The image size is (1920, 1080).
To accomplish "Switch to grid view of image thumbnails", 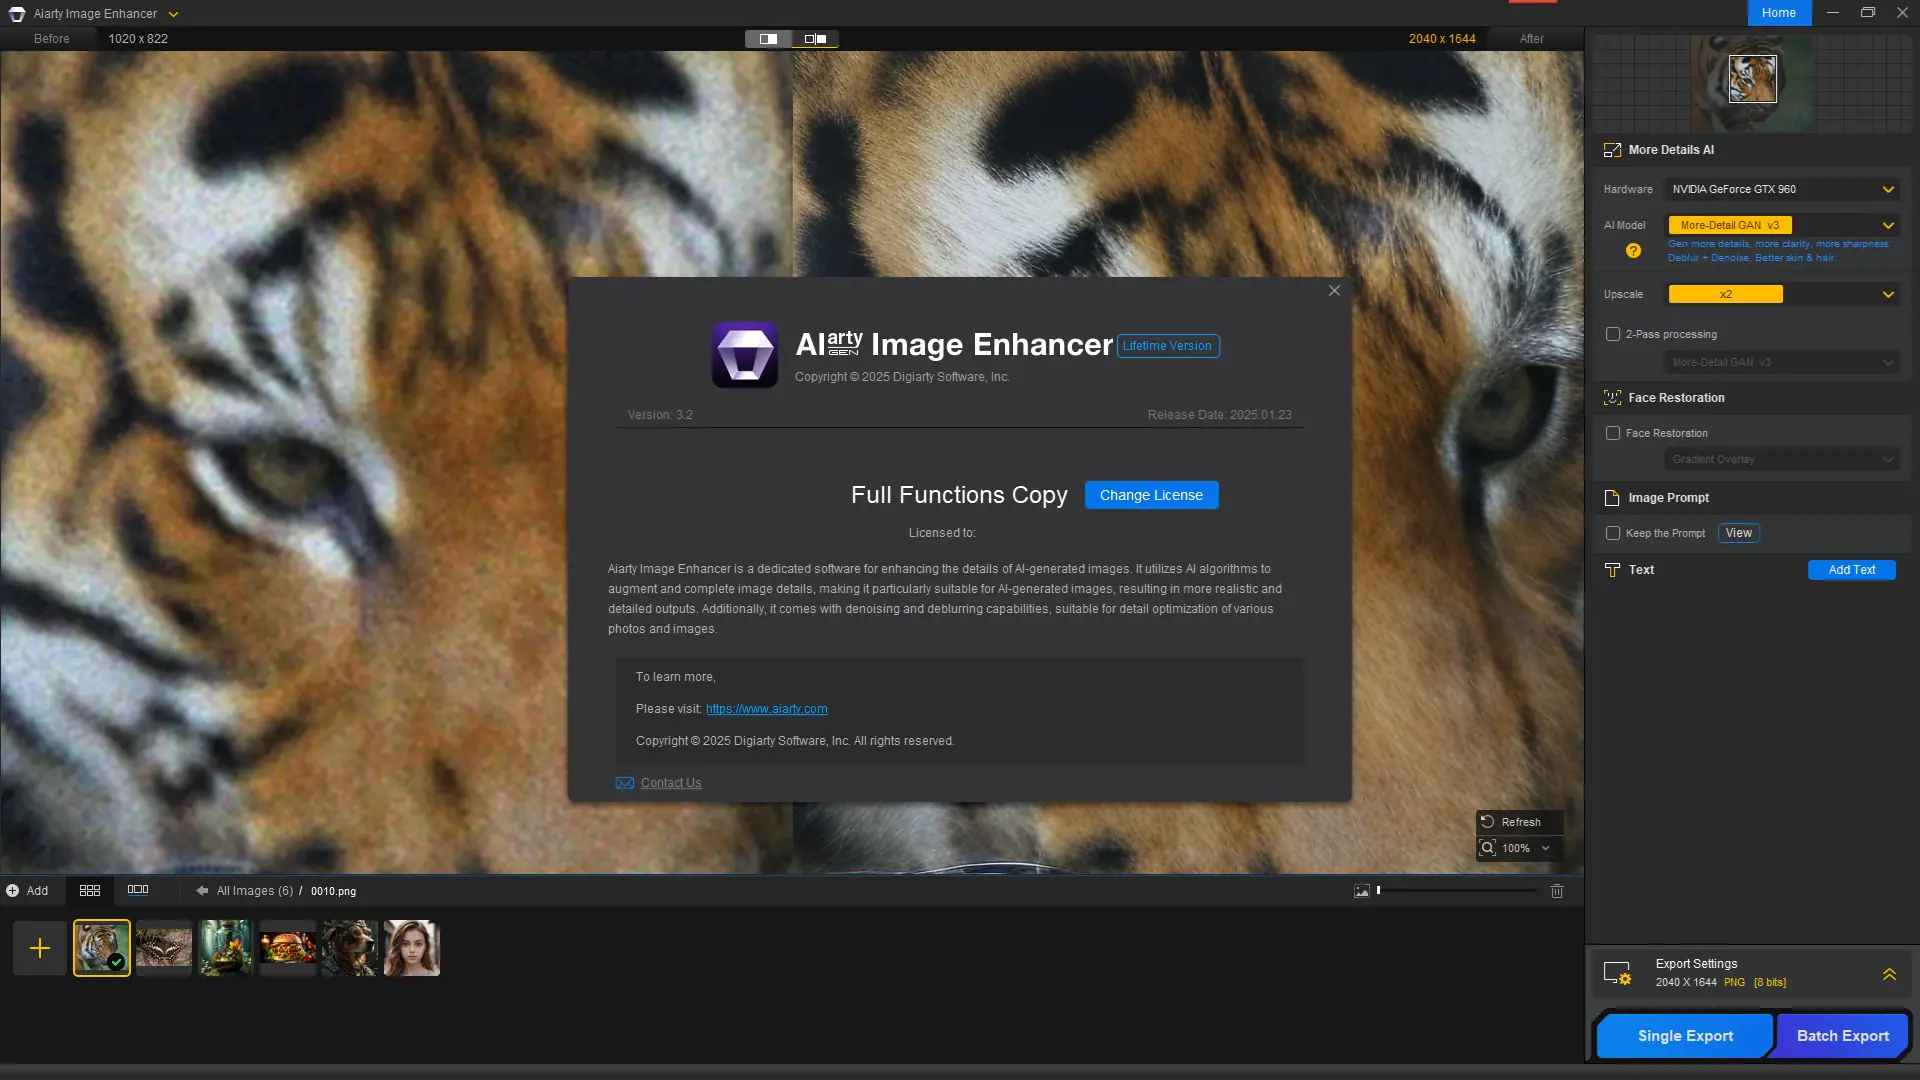I will coord(89,890).
